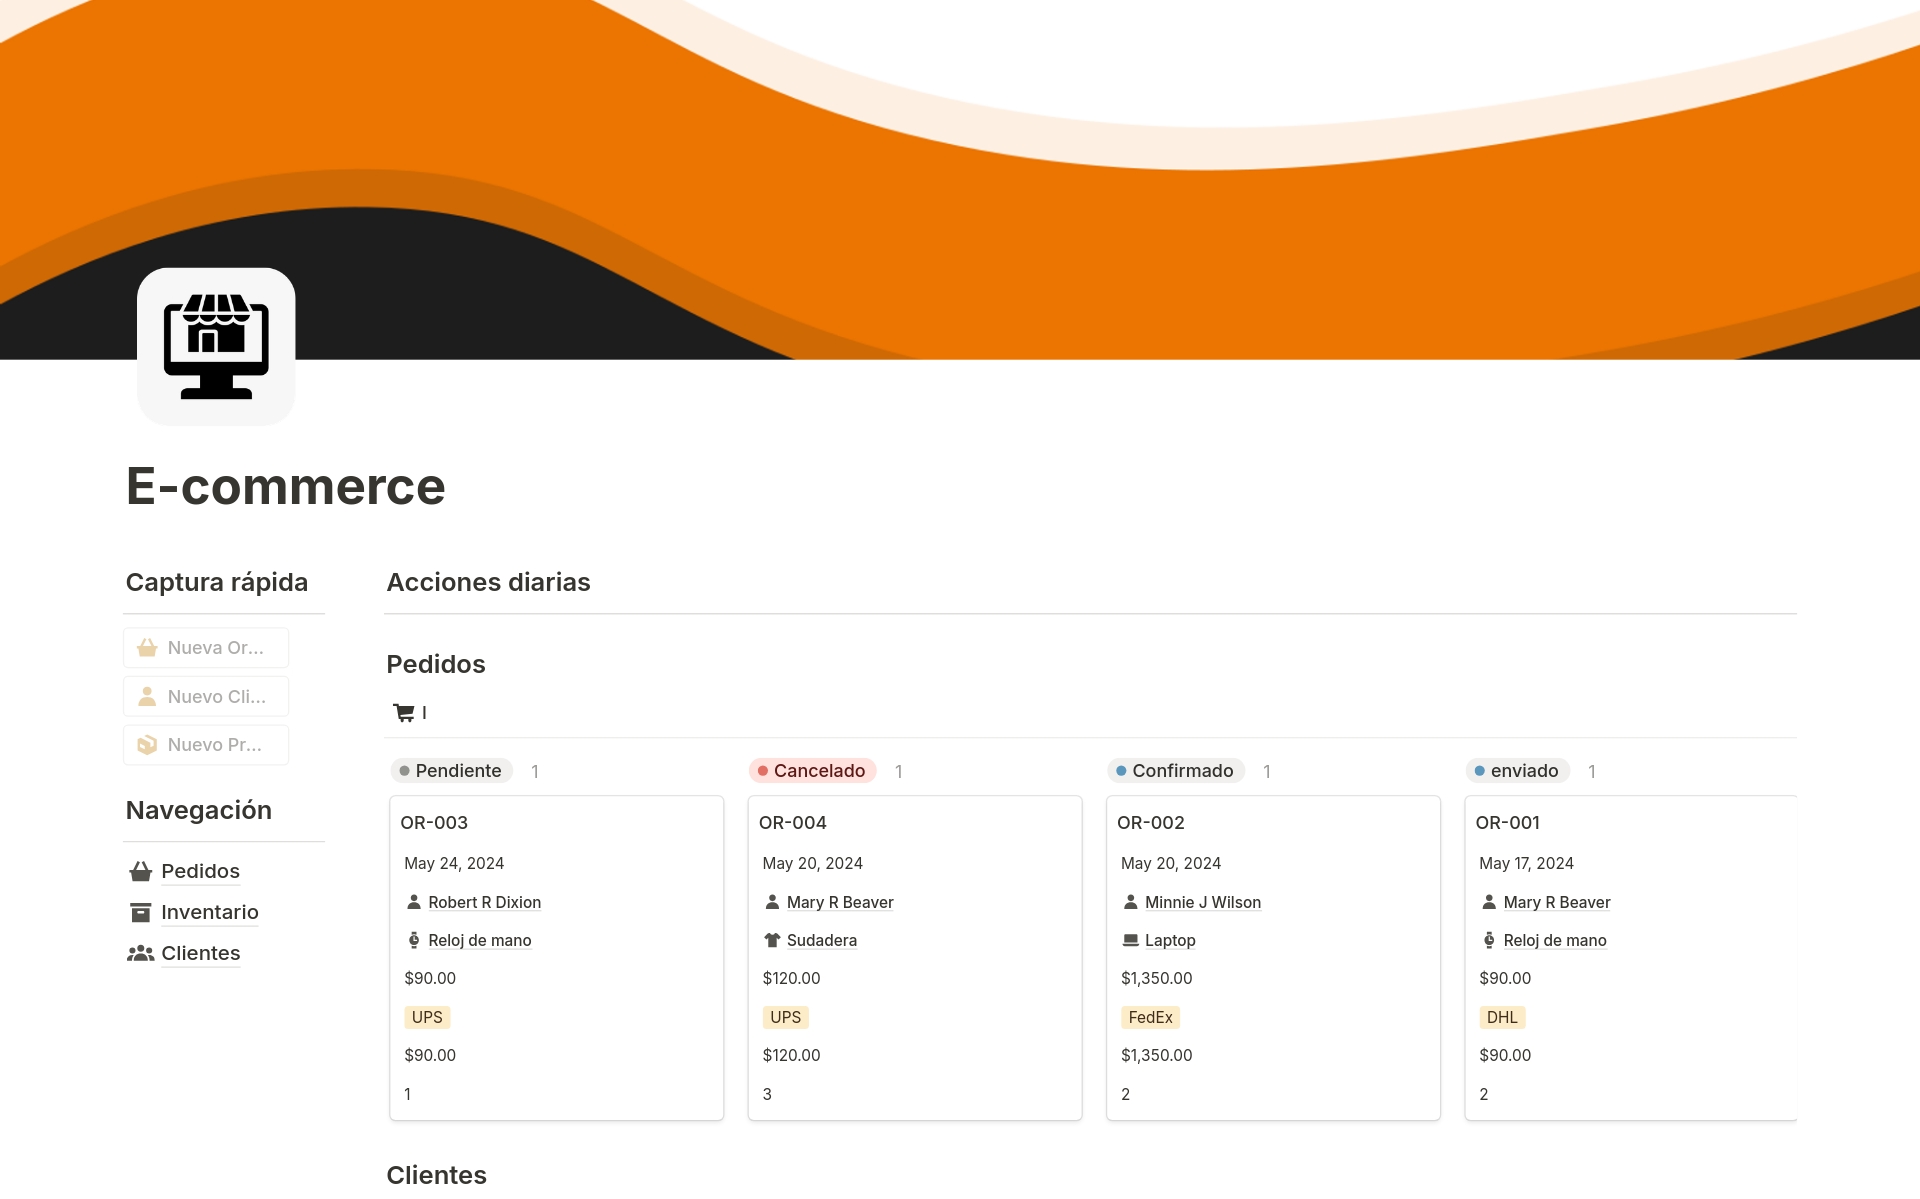Click the shopping cart view tab icon
Image resolution: width=1920 pixels, height=1199 pixels.
(x=404, y=713)
